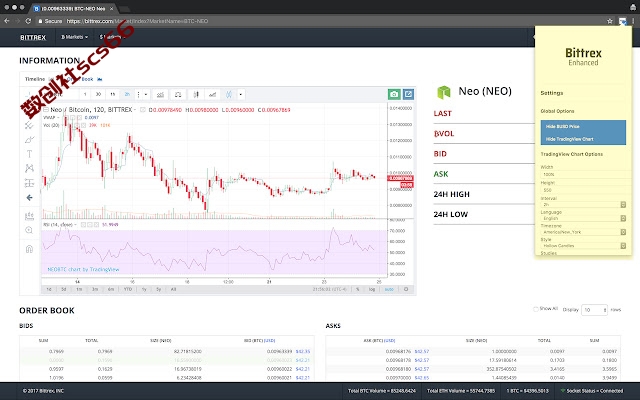This screenshot has width=640, height=400.
Task: Click the Bittrex Enhanced extension icon
Action: point(622,21)
